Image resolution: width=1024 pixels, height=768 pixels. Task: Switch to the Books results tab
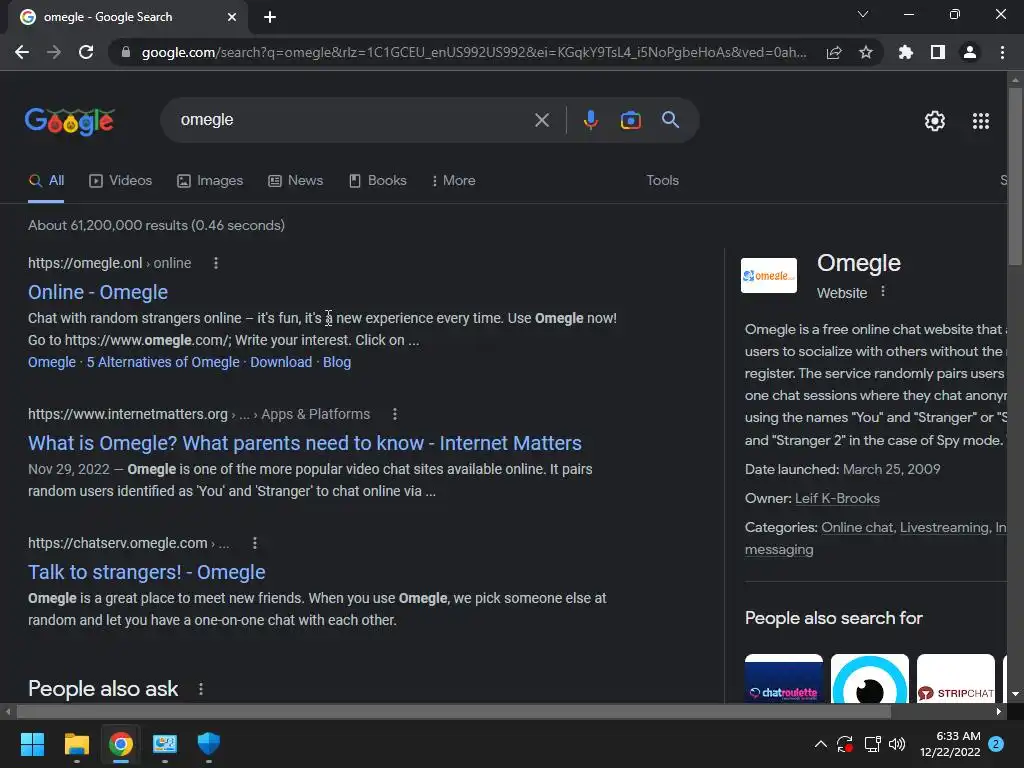(x=377, y=180)
